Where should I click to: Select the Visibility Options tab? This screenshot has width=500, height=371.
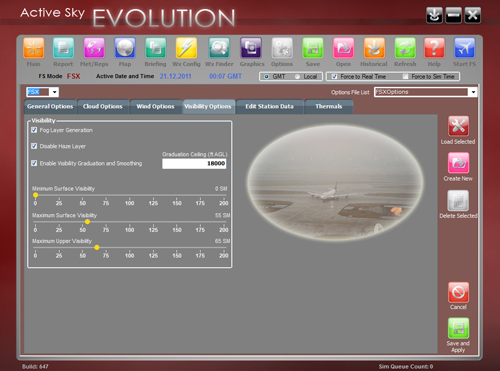coord(208,107)
